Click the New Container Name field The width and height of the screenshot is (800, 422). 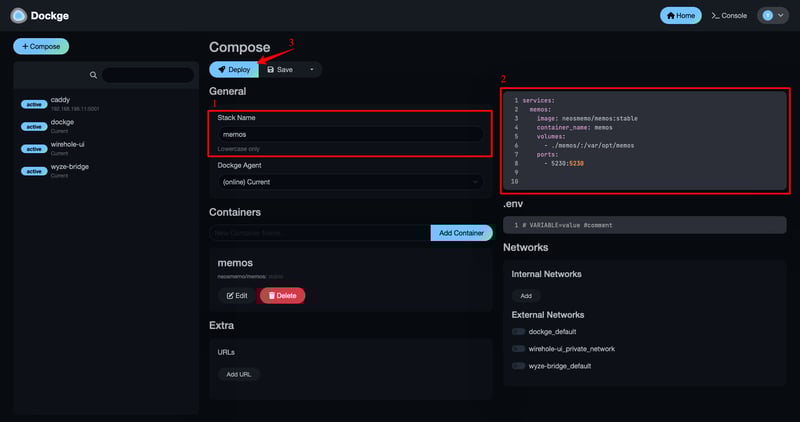pos(320,233)
